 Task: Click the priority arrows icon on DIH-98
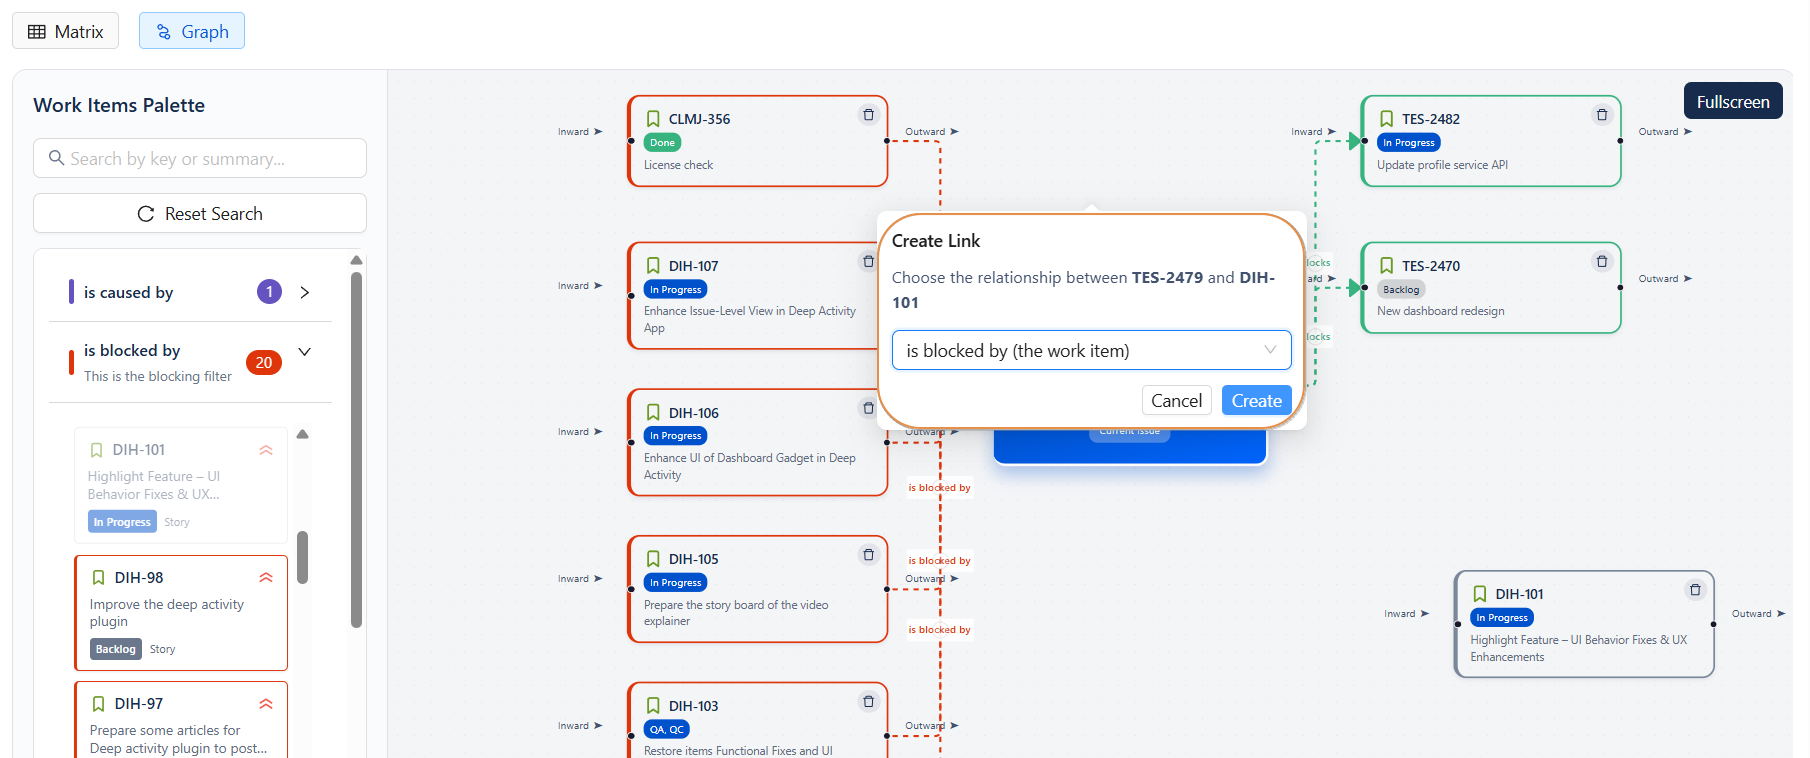point(266,577)
